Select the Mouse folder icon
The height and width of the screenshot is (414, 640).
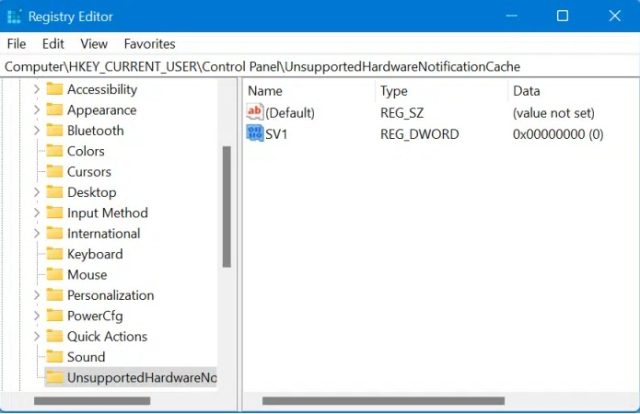[x=55, y=274]
